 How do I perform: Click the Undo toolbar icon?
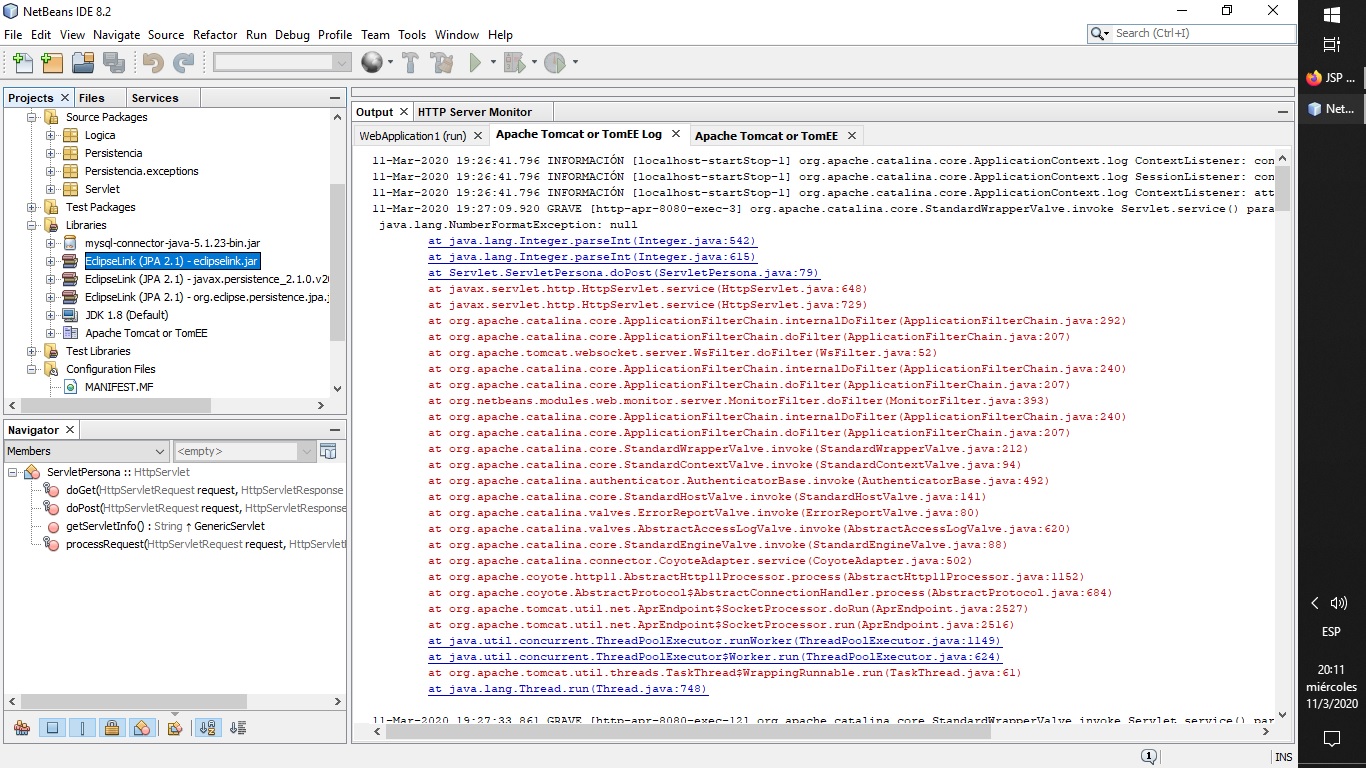[x=153, y=62]
